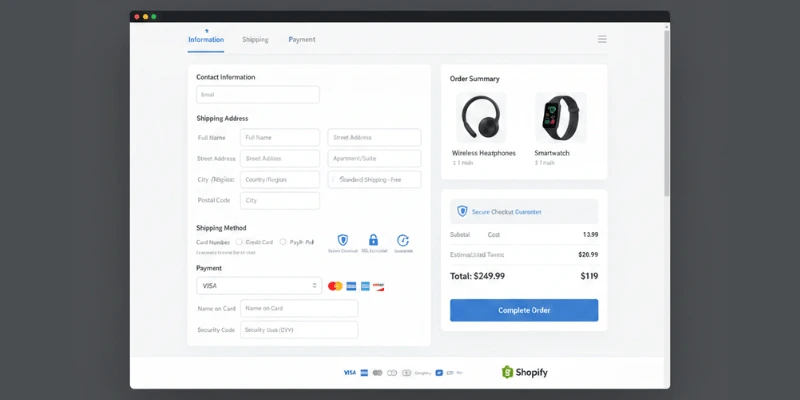
Task: Click the Wireless Headphones product thumbnail
Action: (482, 117)
